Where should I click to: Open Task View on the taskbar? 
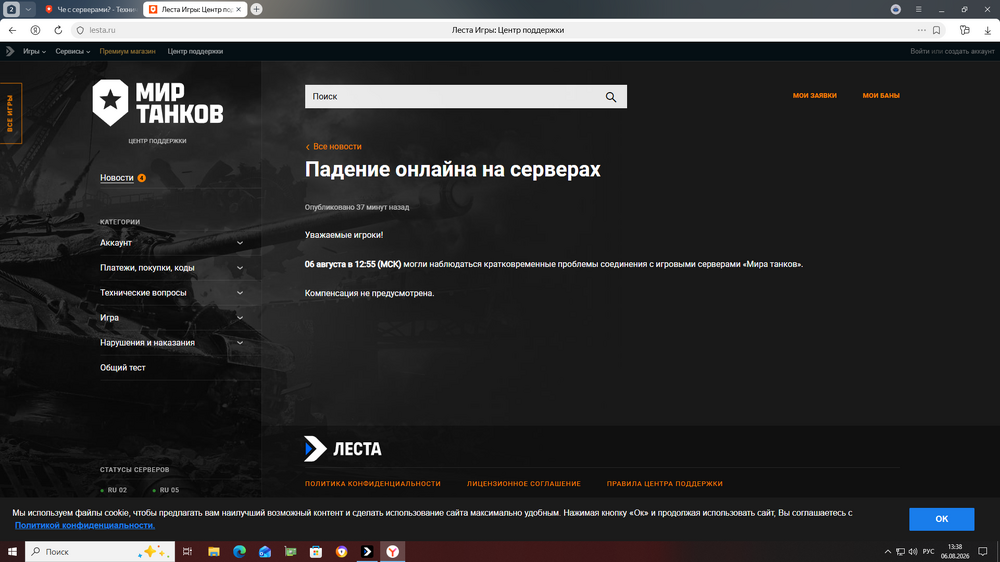(188, 551)
